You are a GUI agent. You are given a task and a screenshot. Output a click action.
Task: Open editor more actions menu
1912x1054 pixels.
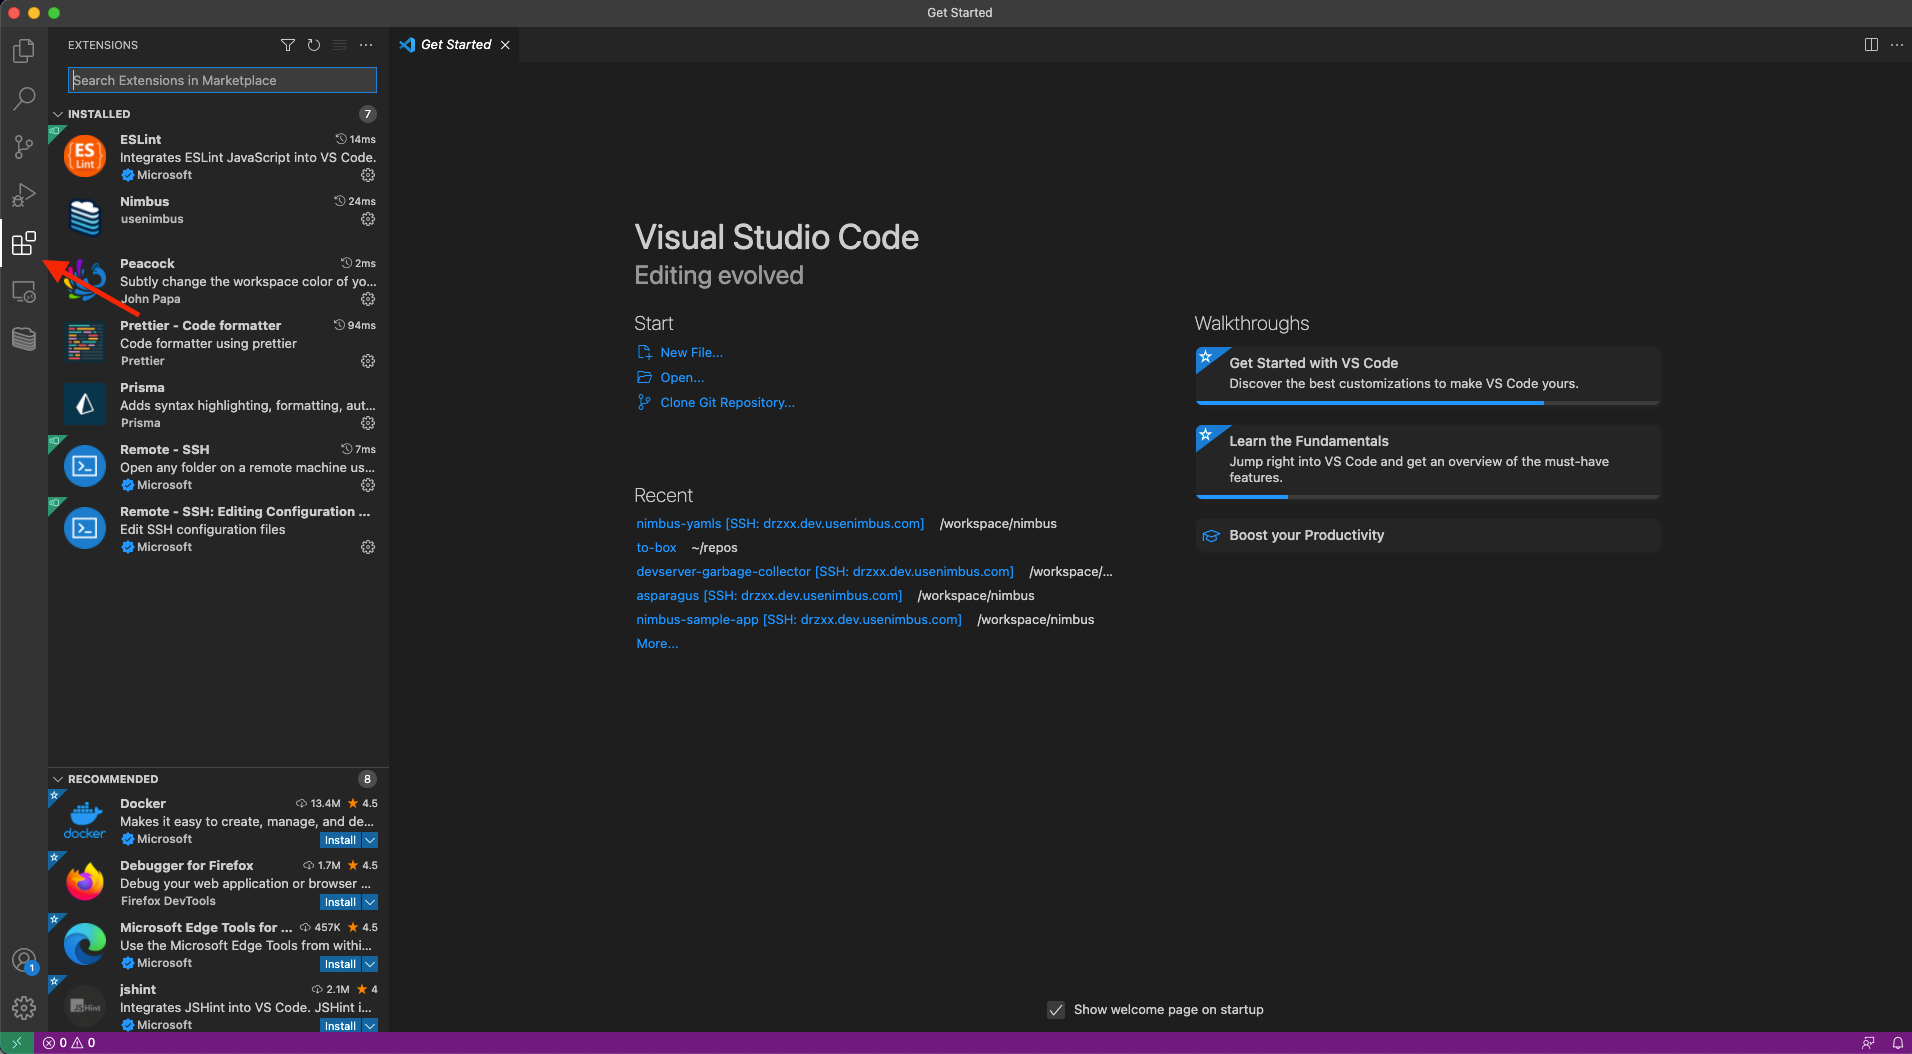tap(1897, 45)
